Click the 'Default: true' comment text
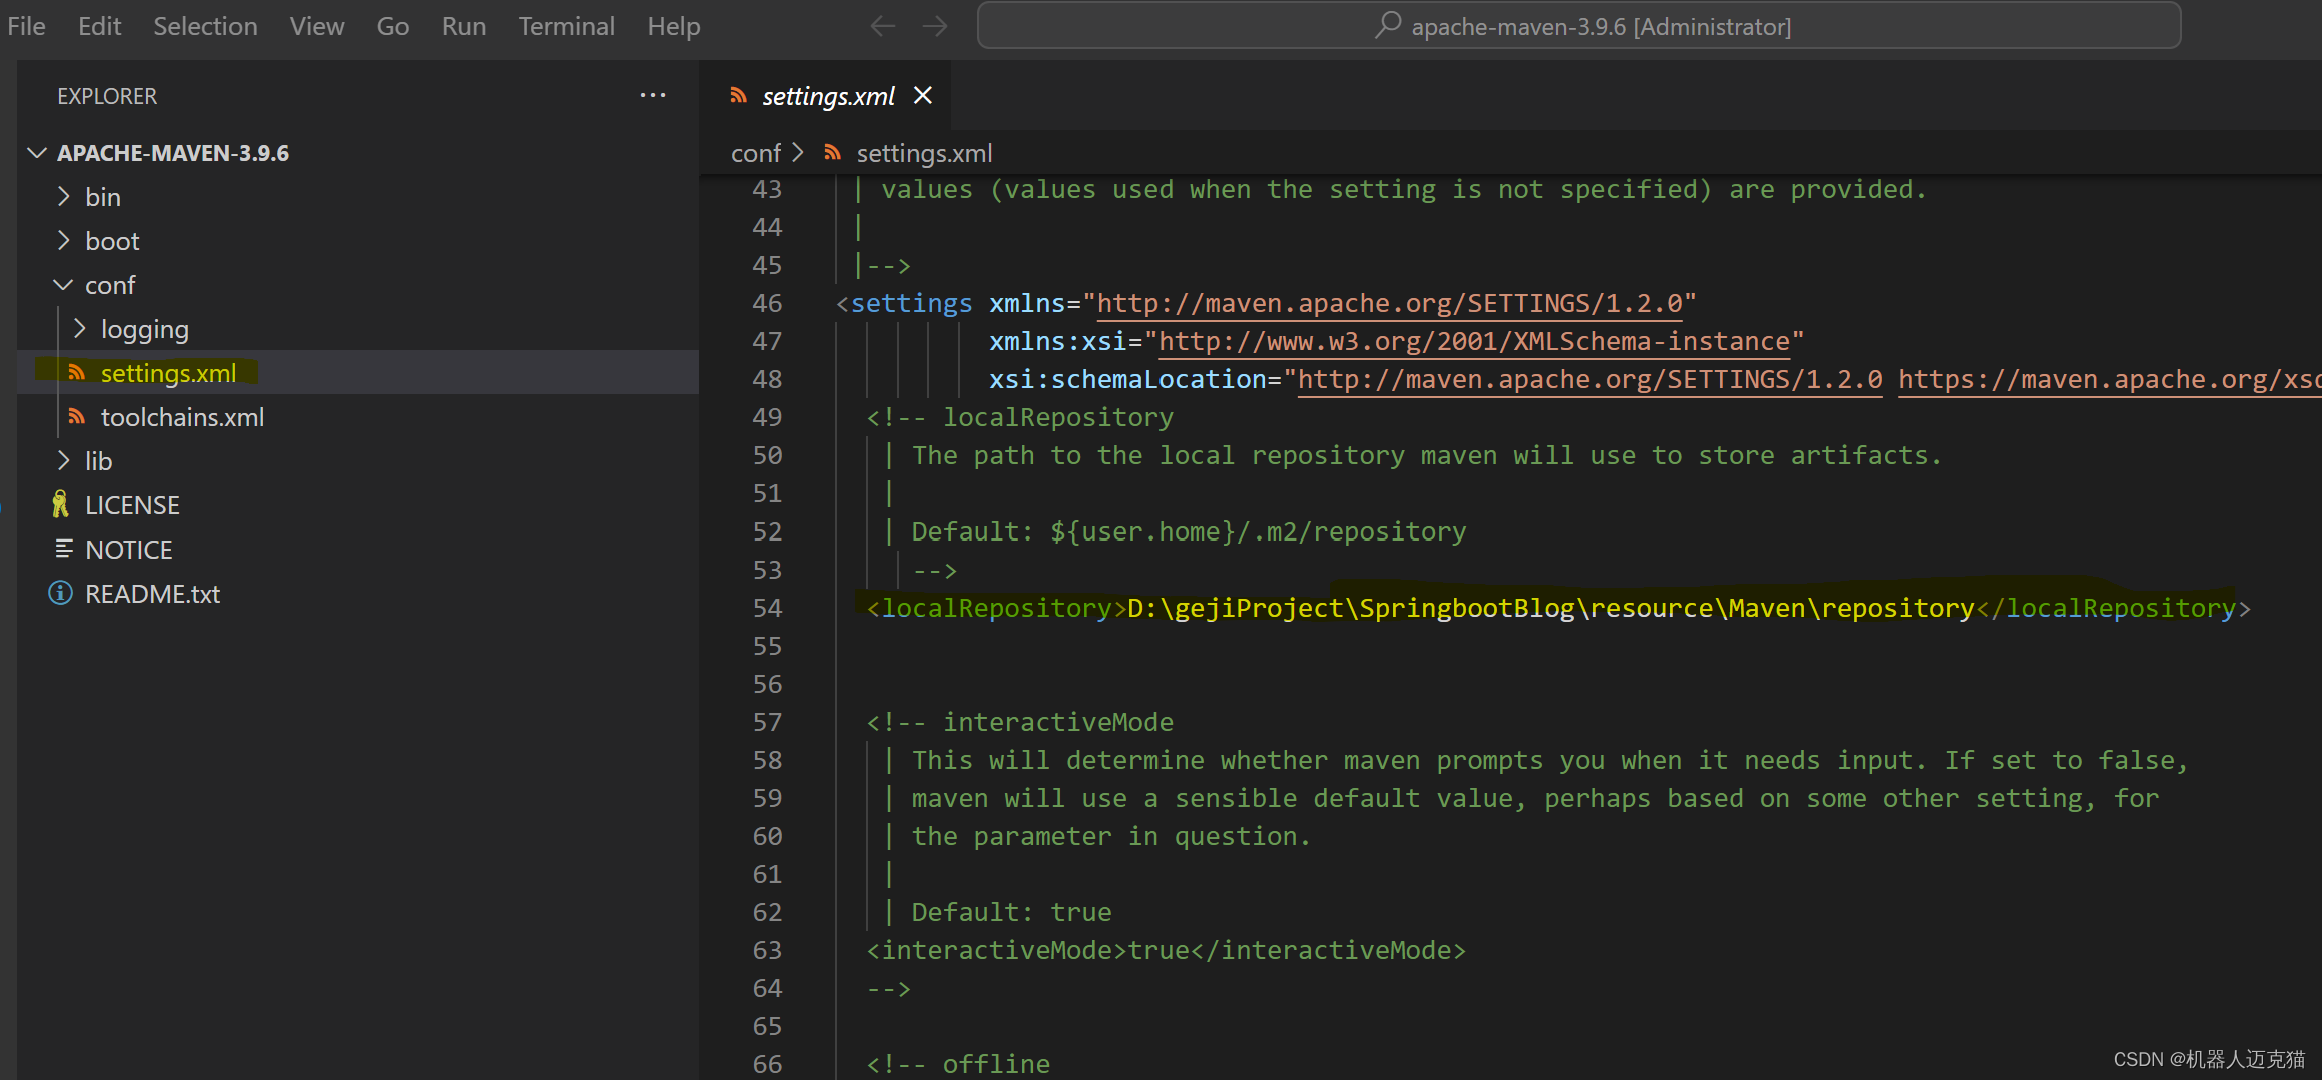This screenshot has height=1080, width=2322. coord(1011,913)
